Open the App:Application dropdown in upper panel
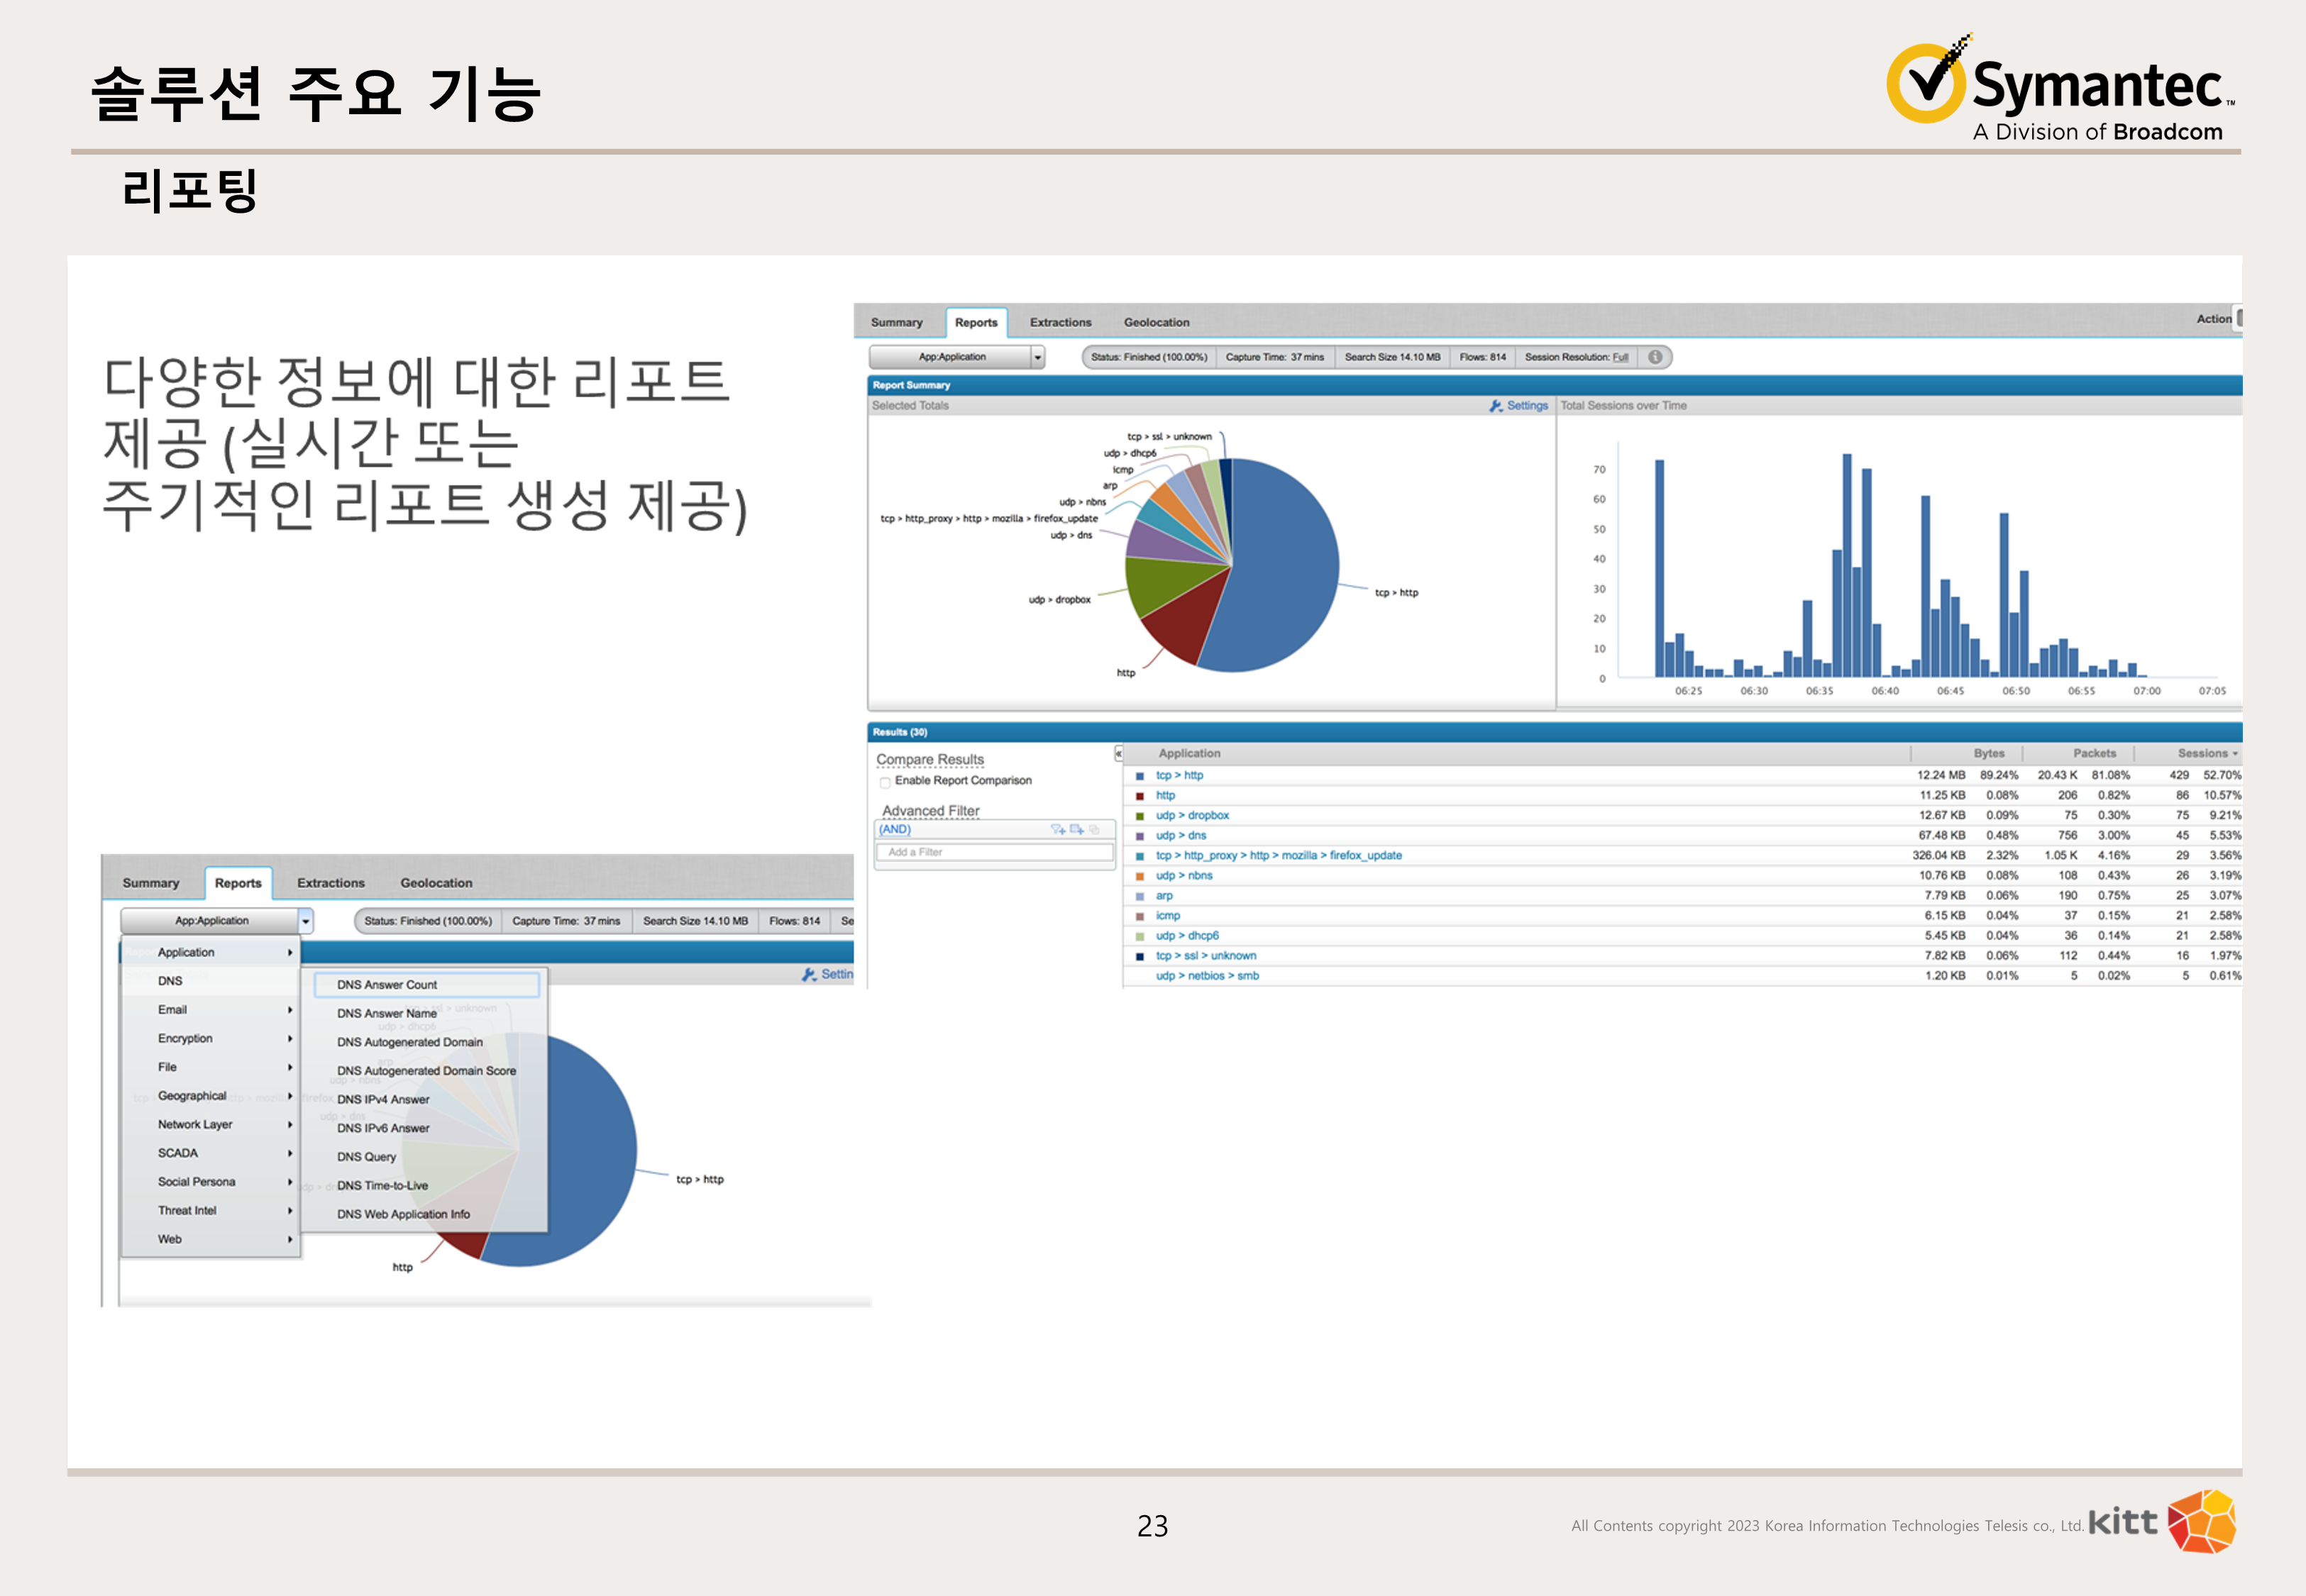The height and width of the screenshot is (1596, 2306). 1037,357
